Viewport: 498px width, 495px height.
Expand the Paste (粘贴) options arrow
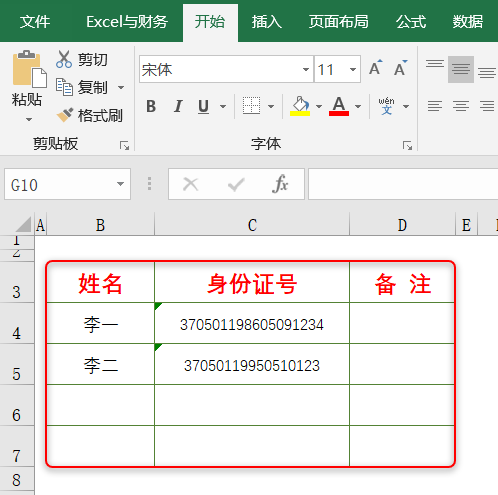29,119
